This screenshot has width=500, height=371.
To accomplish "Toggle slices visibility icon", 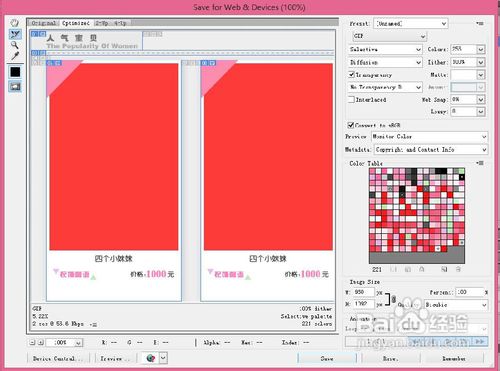I will pyautogui.click(x=15, y=87).
